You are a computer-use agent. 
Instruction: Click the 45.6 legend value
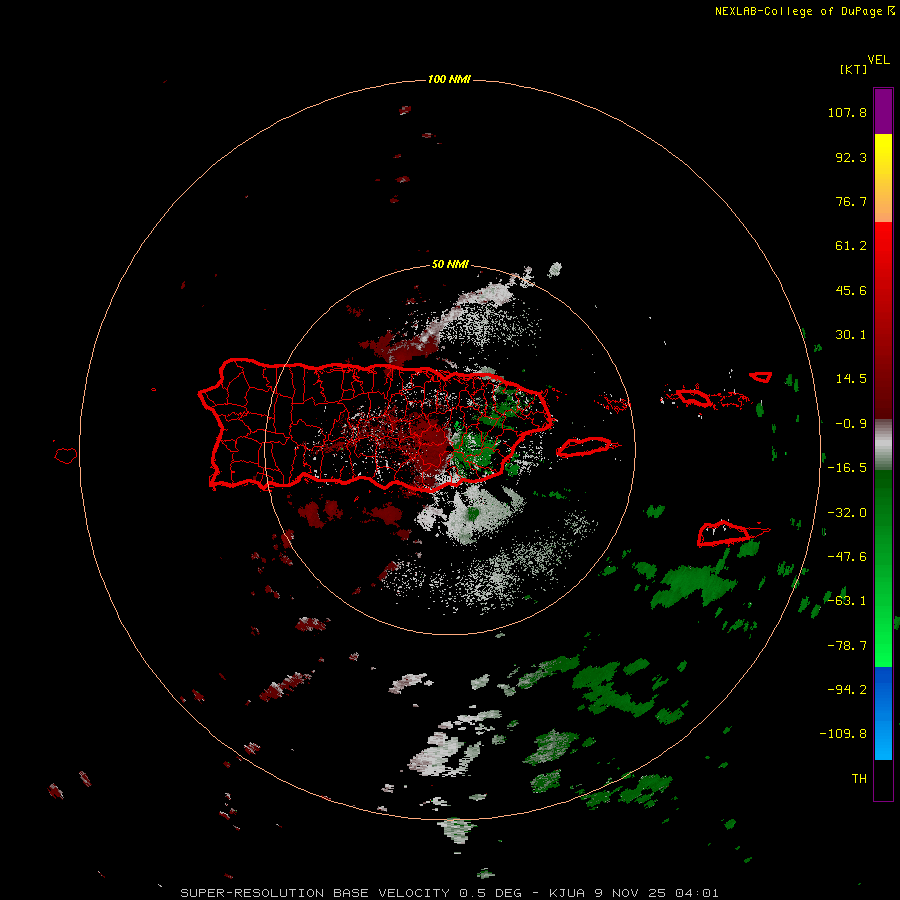coord(851,290)
